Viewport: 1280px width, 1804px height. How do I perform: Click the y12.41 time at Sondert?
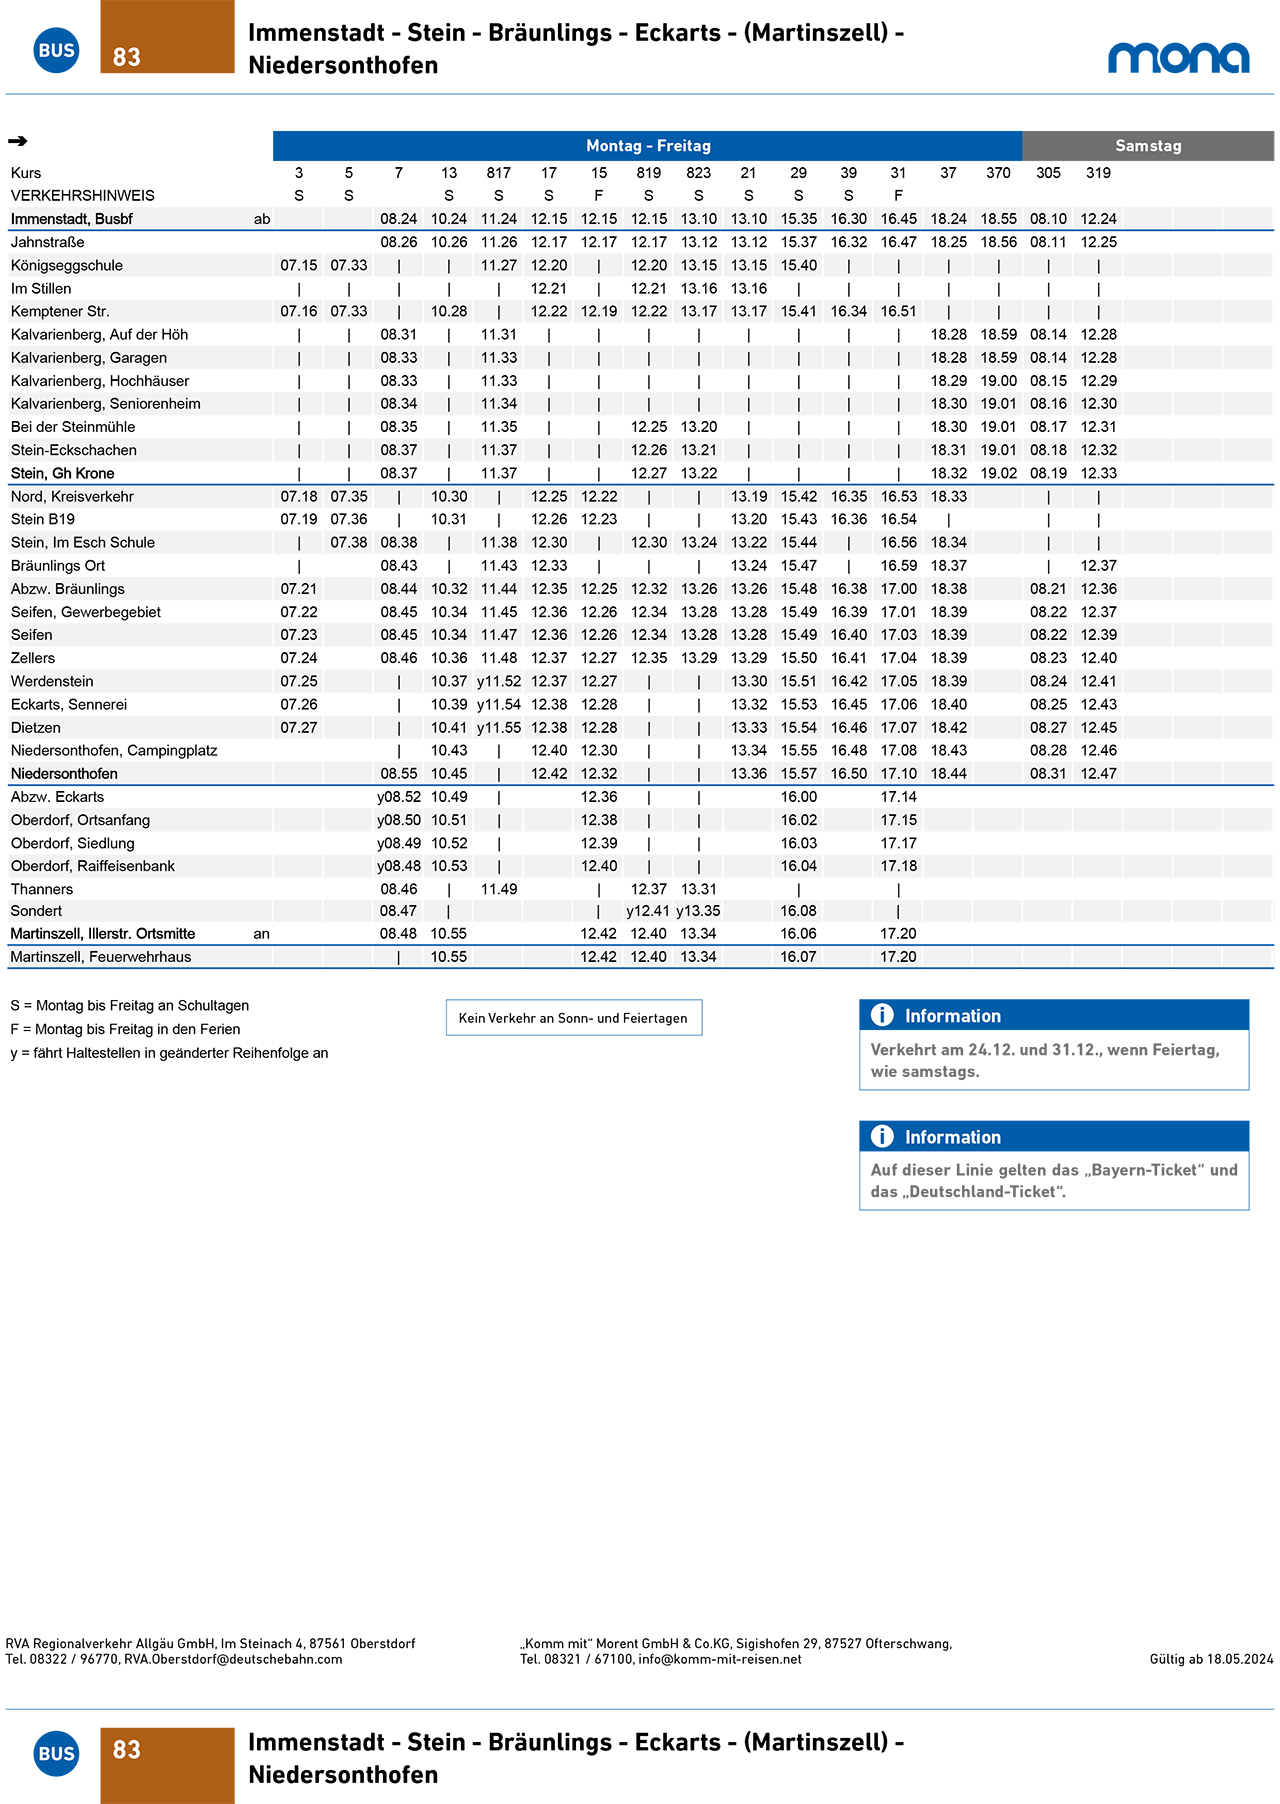pos(648,911)
